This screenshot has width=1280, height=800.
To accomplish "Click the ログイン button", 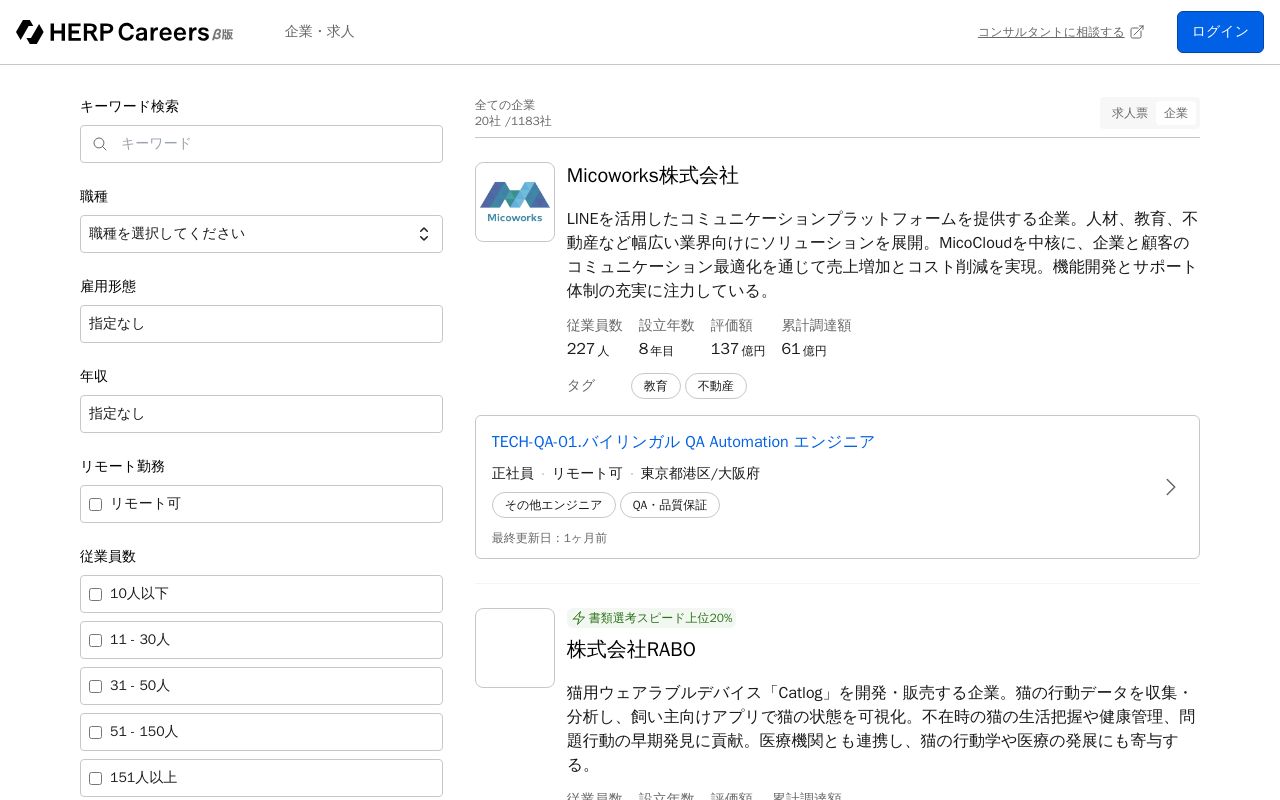I will [x=1220, y=32].
